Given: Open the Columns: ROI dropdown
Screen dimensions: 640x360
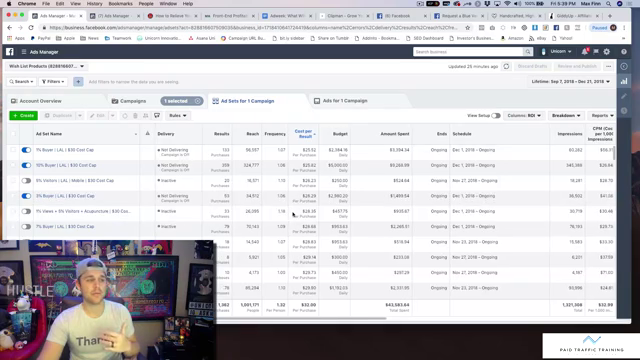Looking at the screenshot, I should point(524,116).
